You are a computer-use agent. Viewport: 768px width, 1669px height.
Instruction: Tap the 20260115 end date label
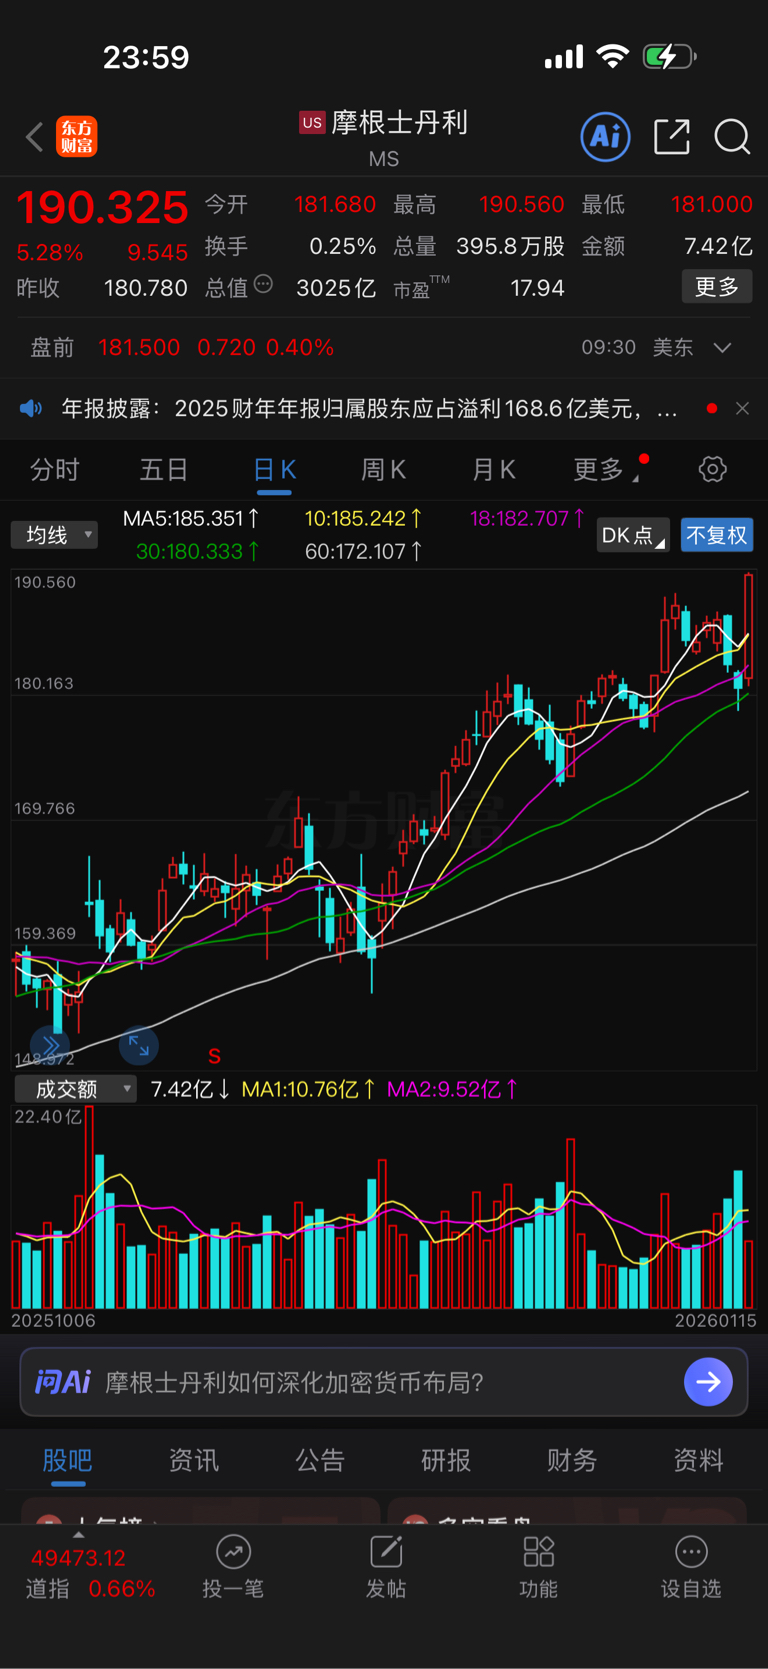click(715, 1320)
